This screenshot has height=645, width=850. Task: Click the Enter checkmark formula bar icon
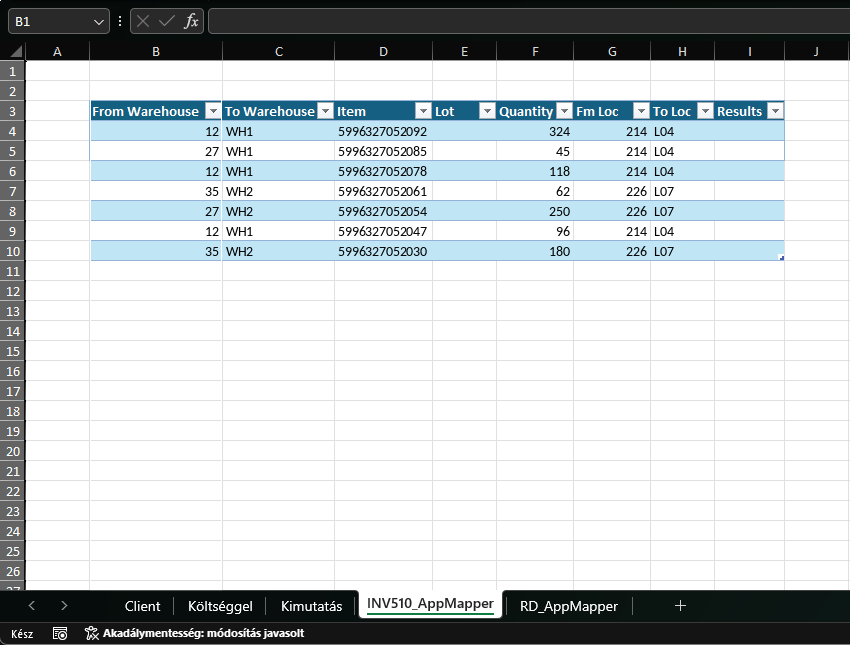point(166,21)
